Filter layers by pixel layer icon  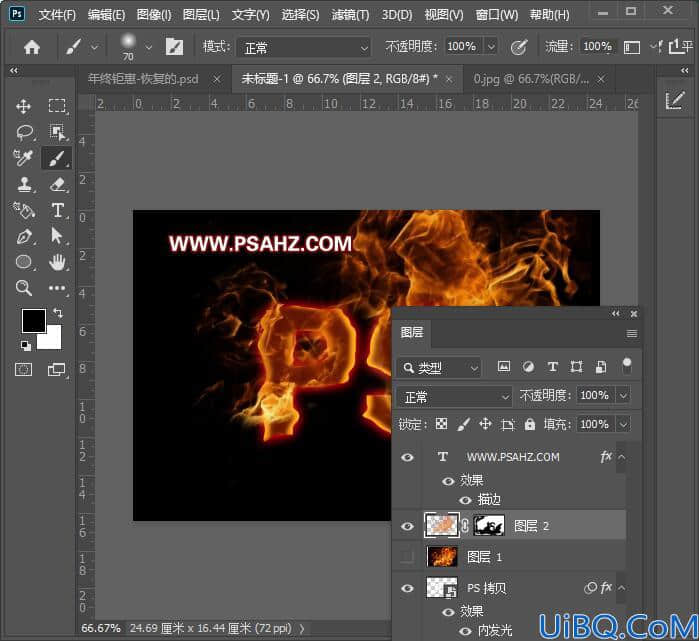click(504, 366)
